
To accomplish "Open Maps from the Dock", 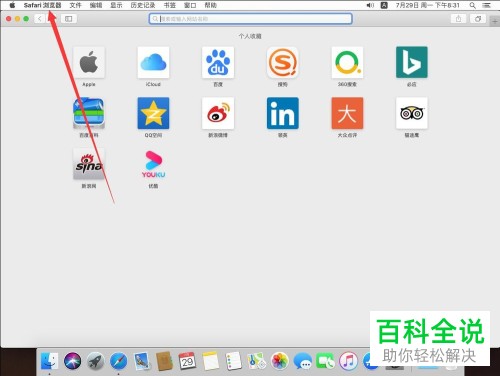I will coord(256,361).
